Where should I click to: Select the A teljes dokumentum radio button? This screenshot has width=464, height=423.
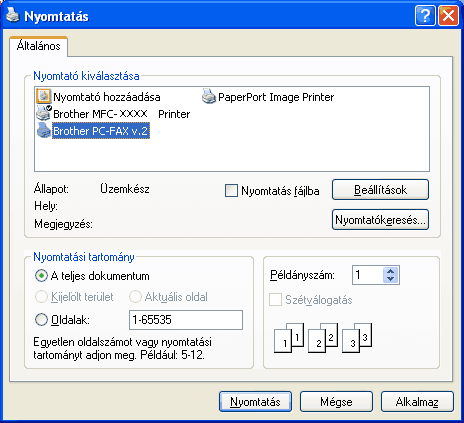(x=41, y=276)
